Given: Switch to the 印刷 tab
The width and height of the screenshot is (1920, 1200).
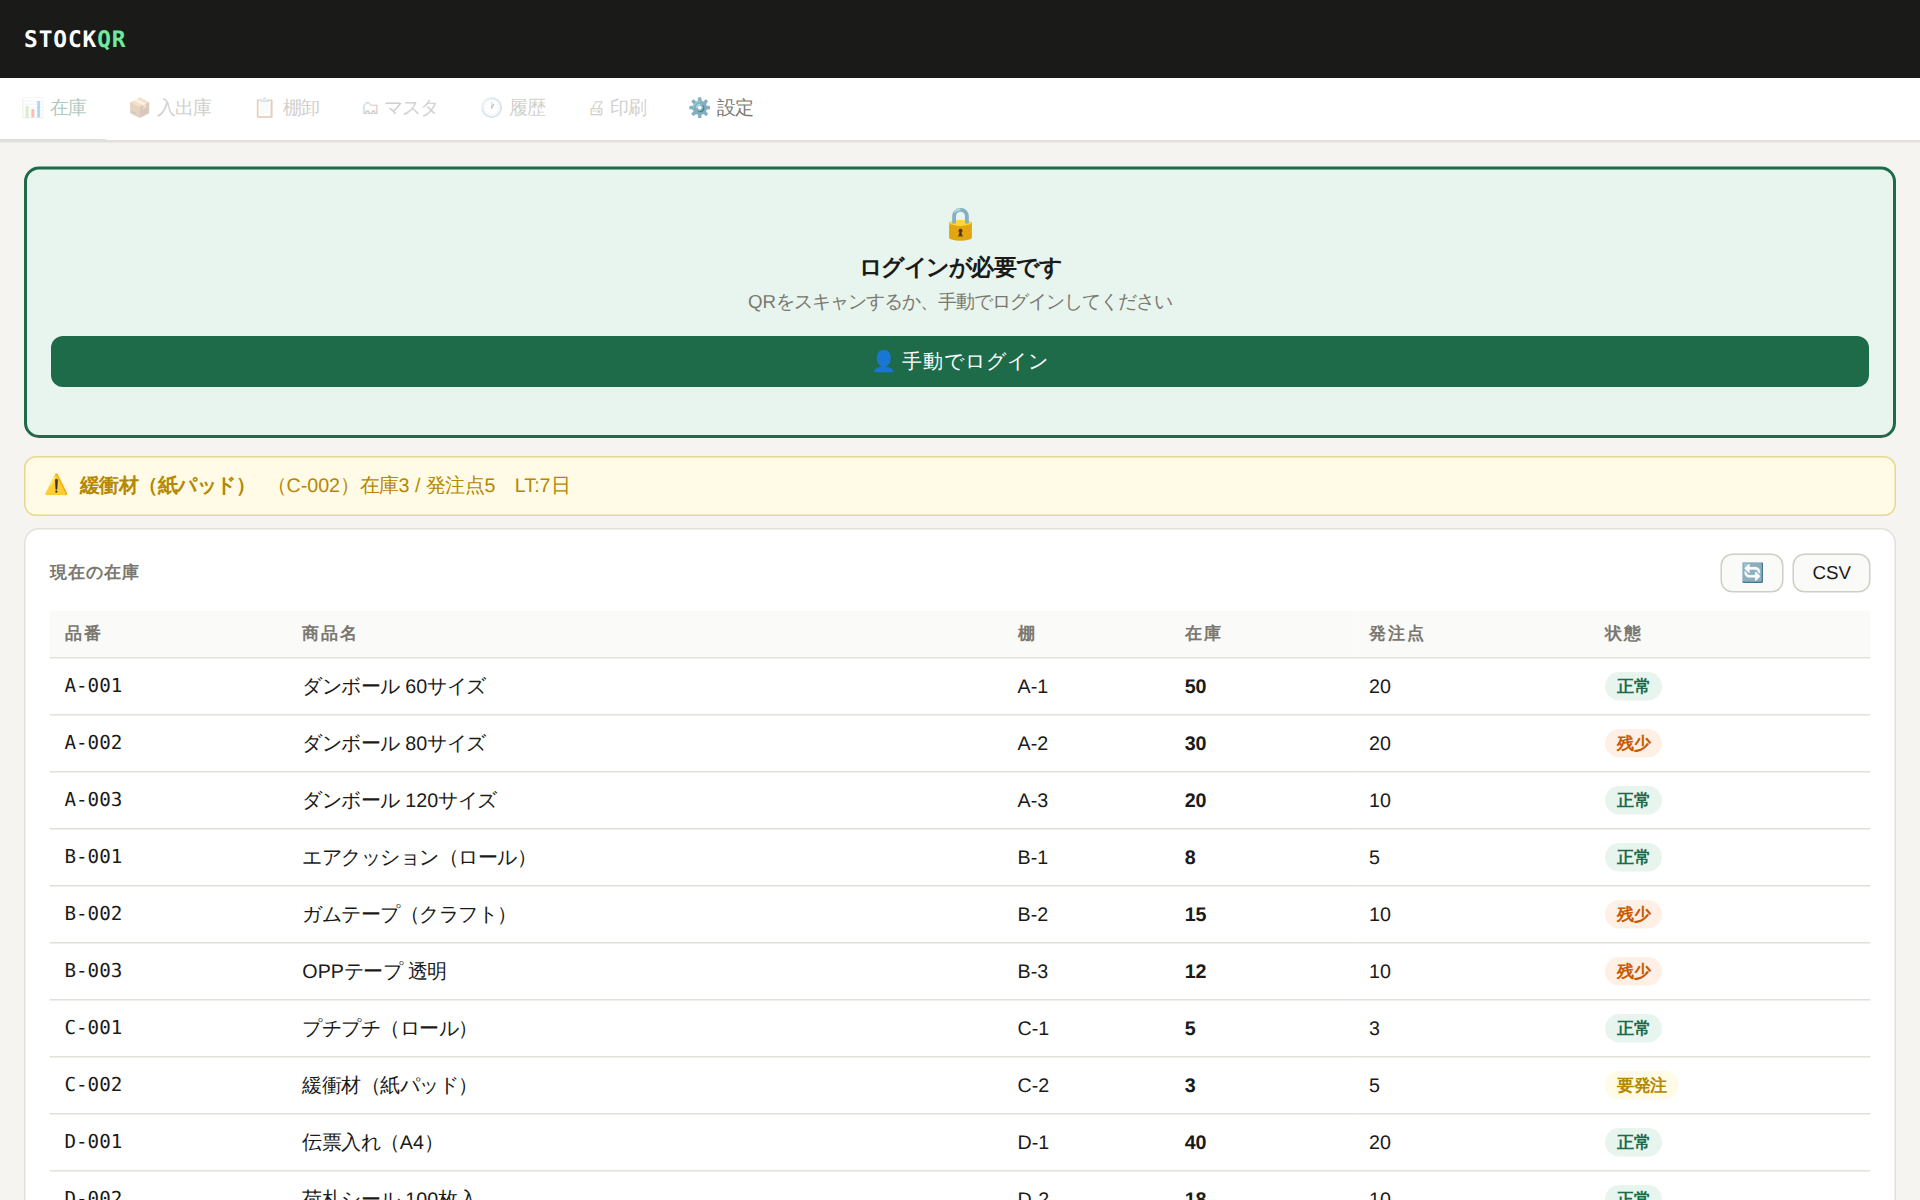Looking at the screenshot, I should (618, 108).
